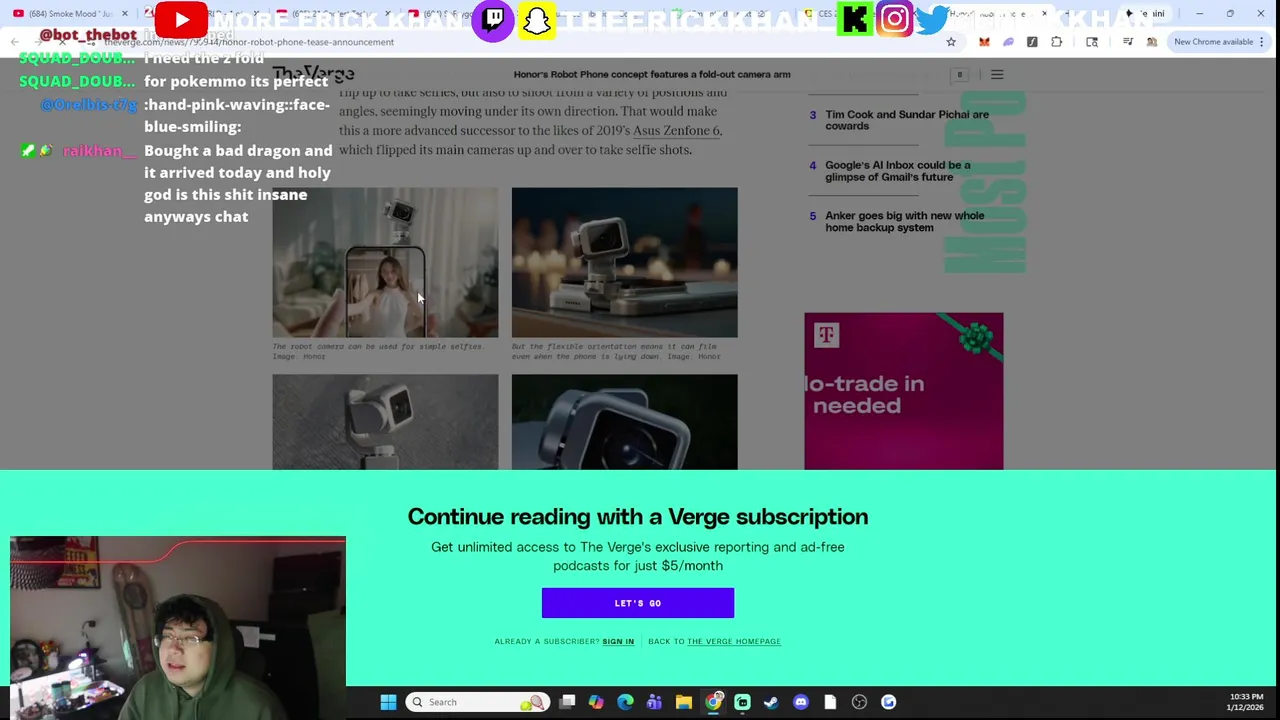This screenshot has height=720, width=1280.
Task: Open Discord from the taskbar
Action: 800,702
